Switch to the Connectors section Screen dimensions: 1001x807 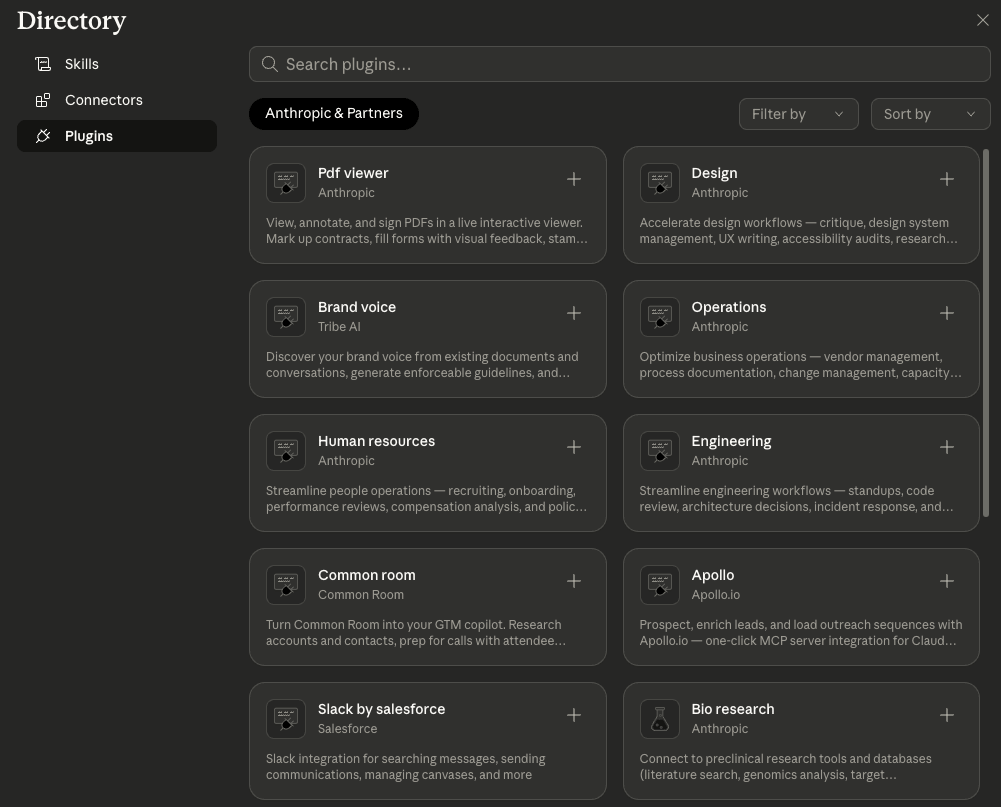coord(117,100)
